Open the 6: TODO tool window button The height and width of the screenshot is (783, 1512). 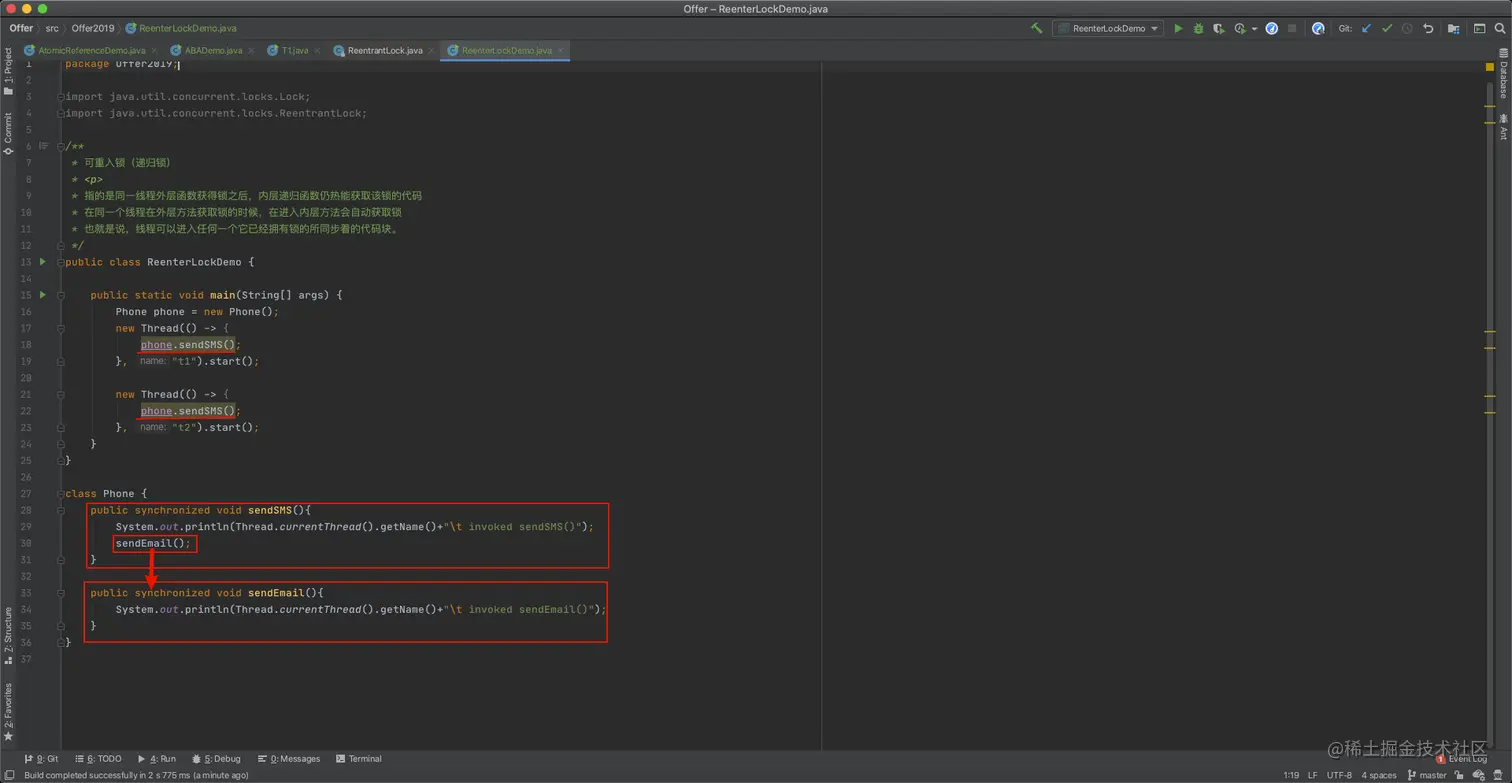click(x=97, y=759)
